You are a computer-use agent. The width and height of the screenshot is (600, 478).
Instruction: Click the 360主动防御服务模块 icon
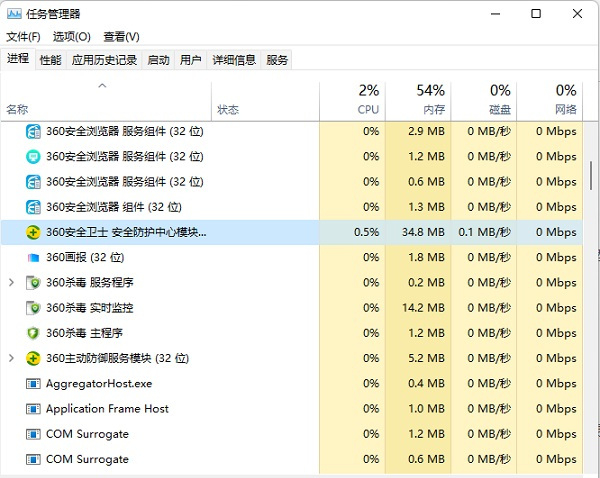pyautogui.click(x=33, y=358)
